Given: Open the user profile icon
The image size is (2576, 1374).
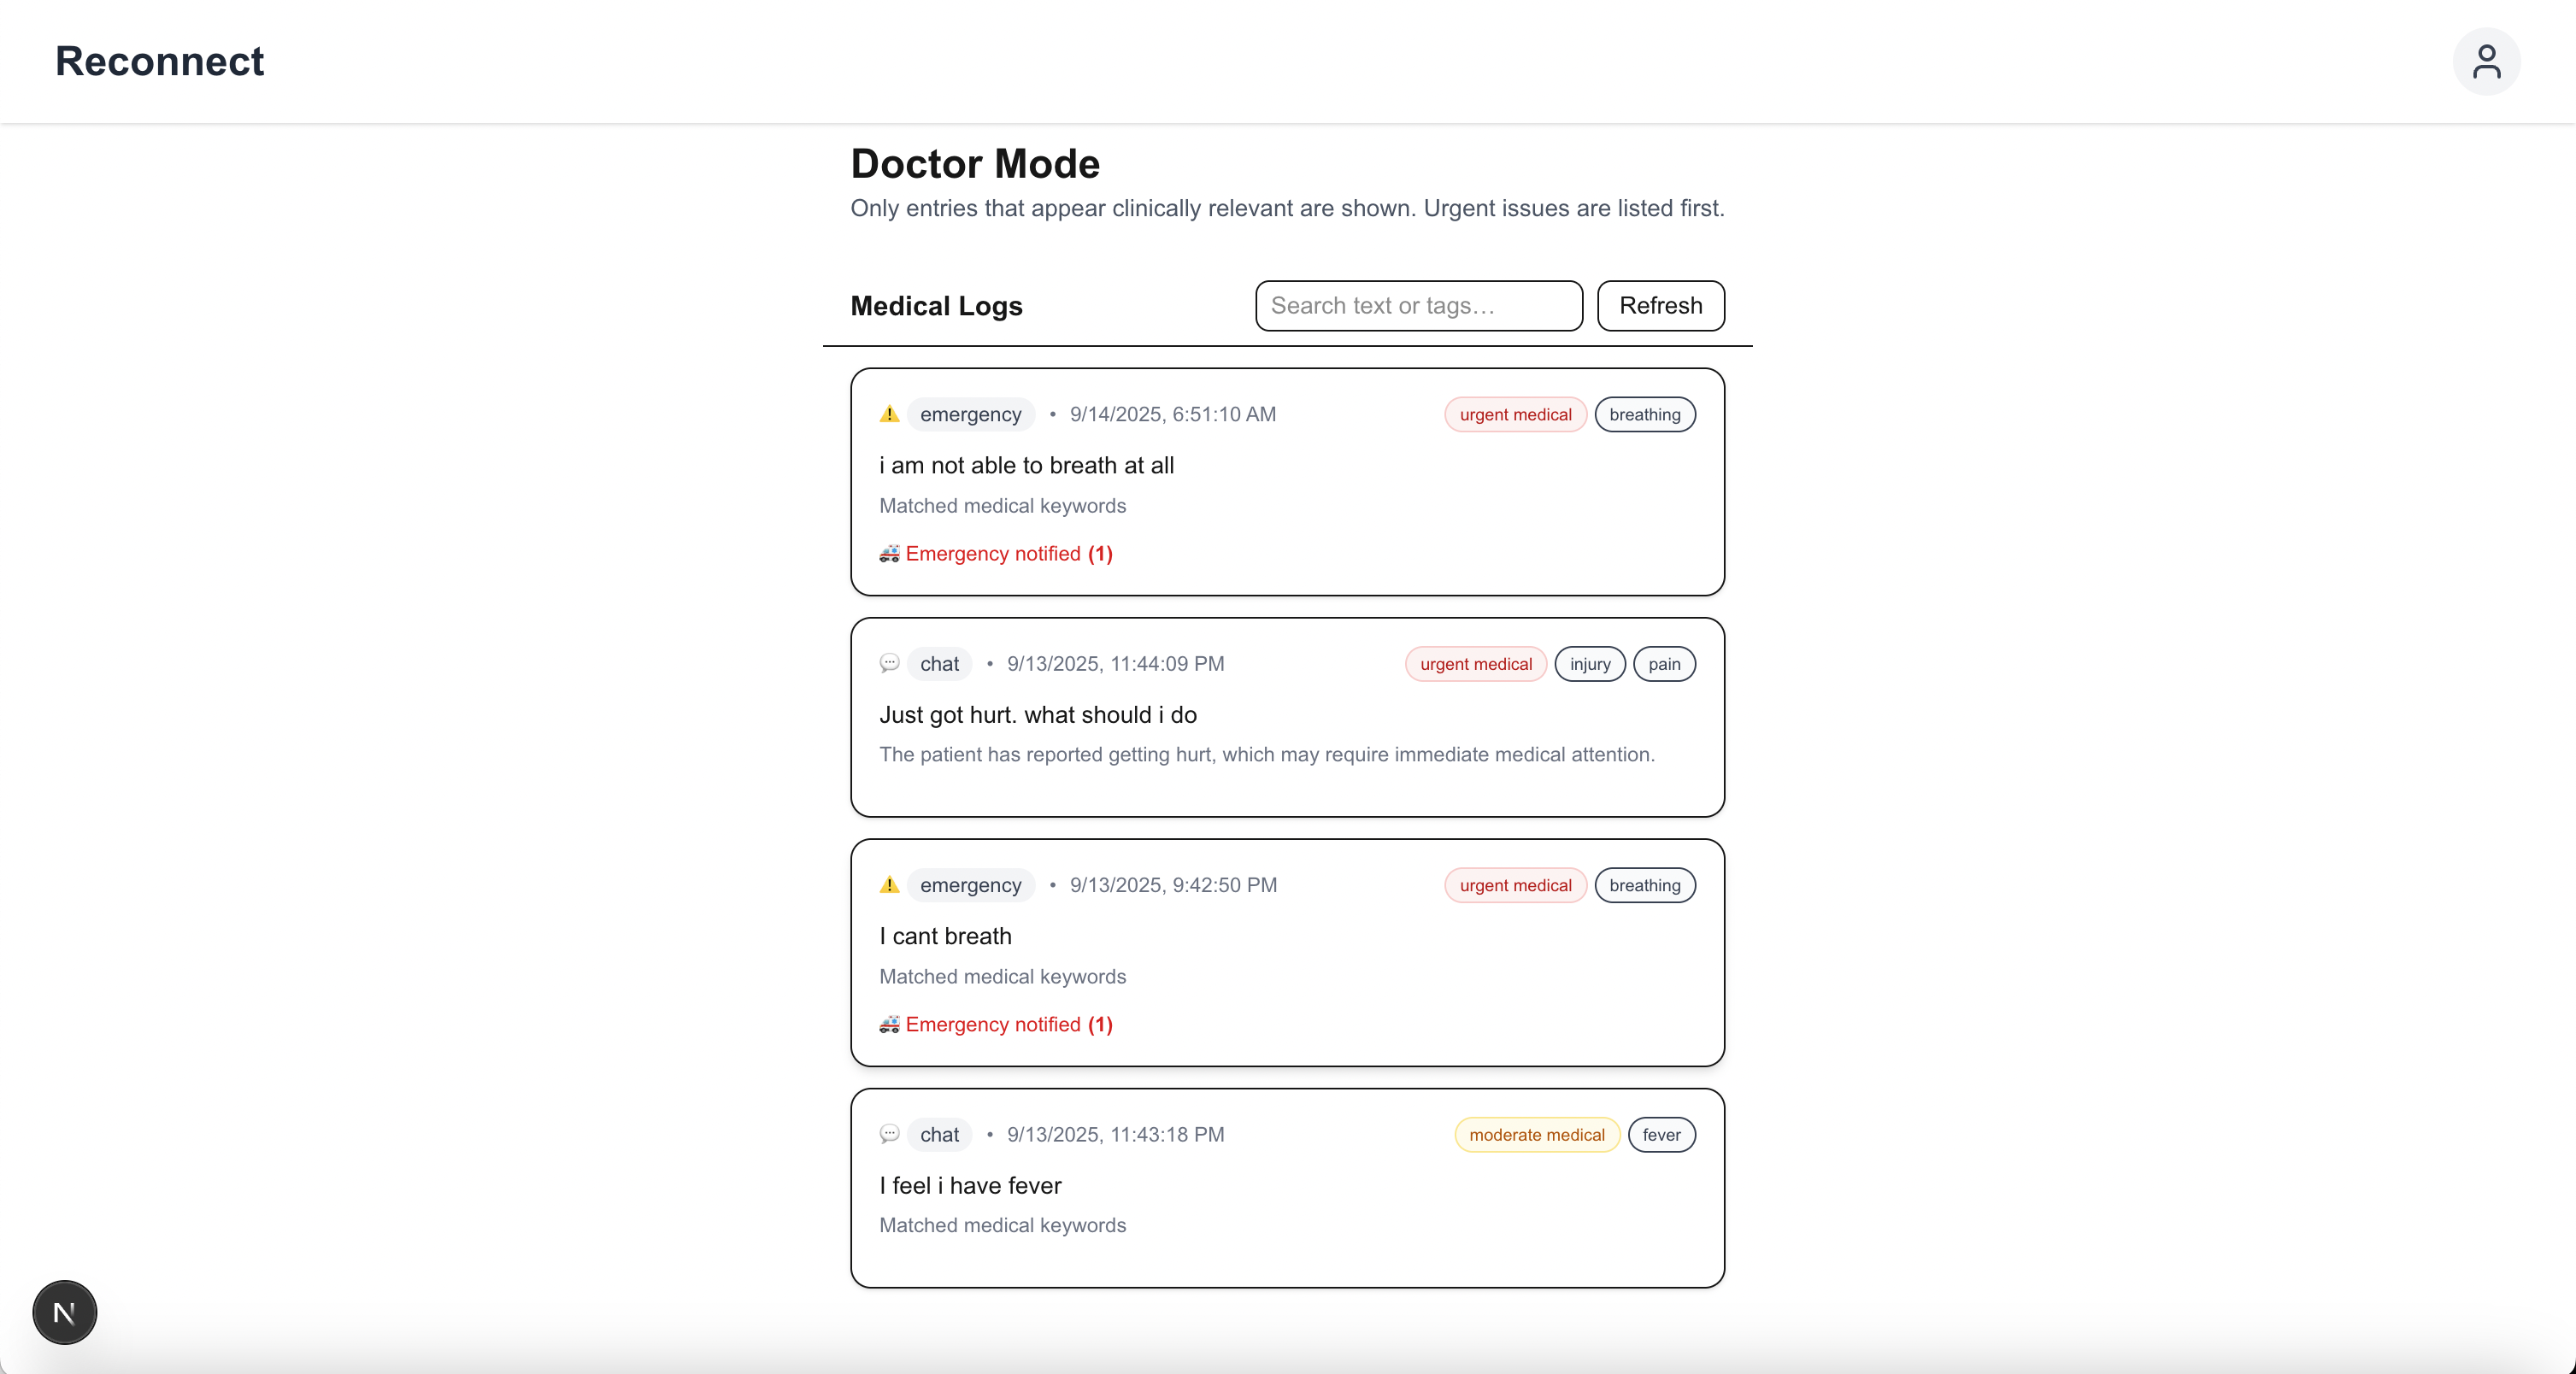Looking at the screenshot, I should pyautogui.click(x=2485, y=62).
